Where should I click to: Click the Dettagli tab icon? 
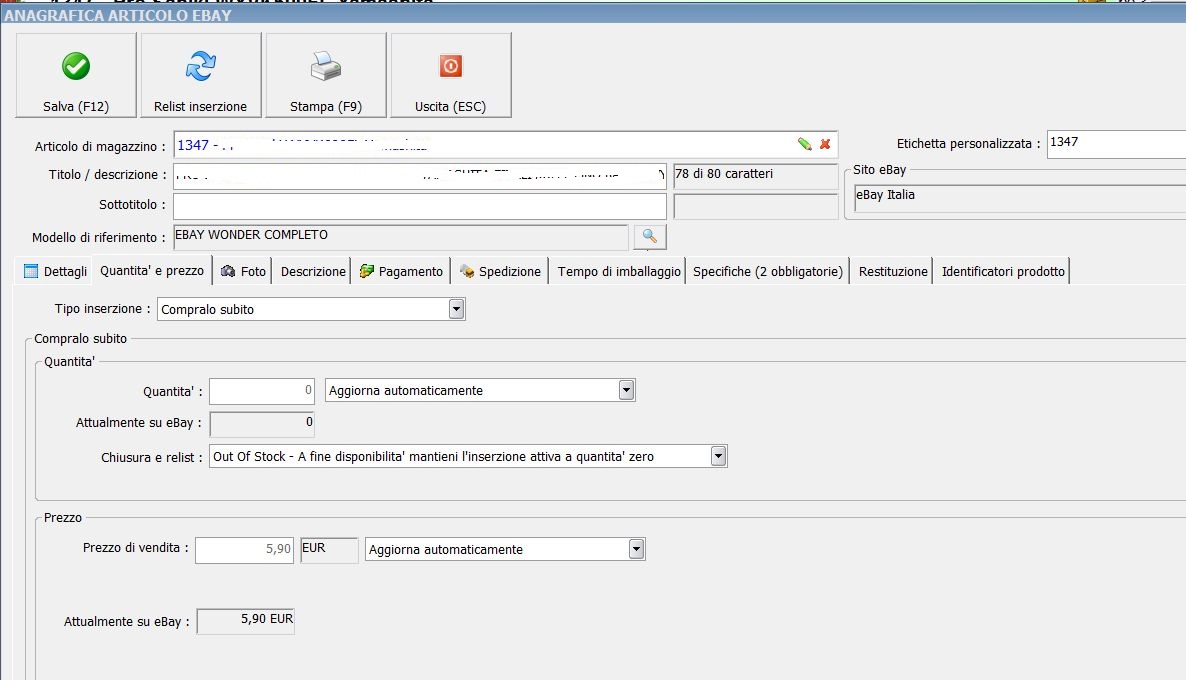tap(31, 271)
